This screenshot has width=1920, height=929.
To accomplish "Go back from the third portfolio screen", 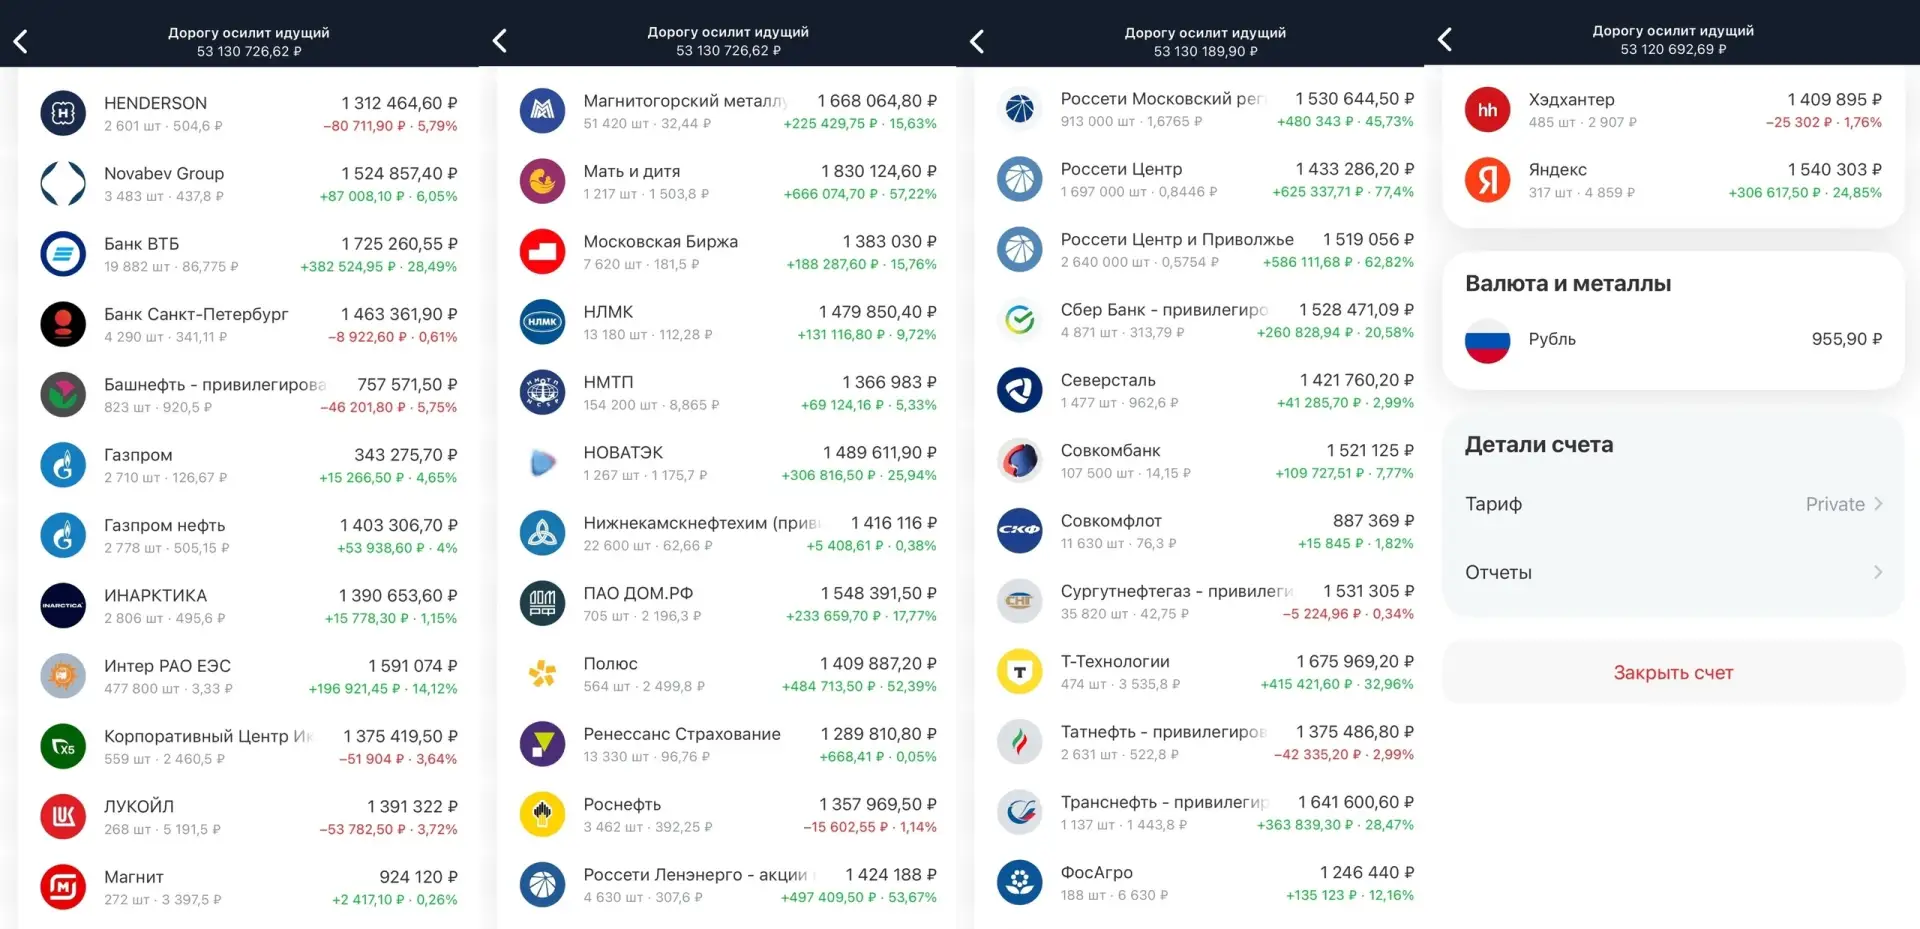I will 977,41.
